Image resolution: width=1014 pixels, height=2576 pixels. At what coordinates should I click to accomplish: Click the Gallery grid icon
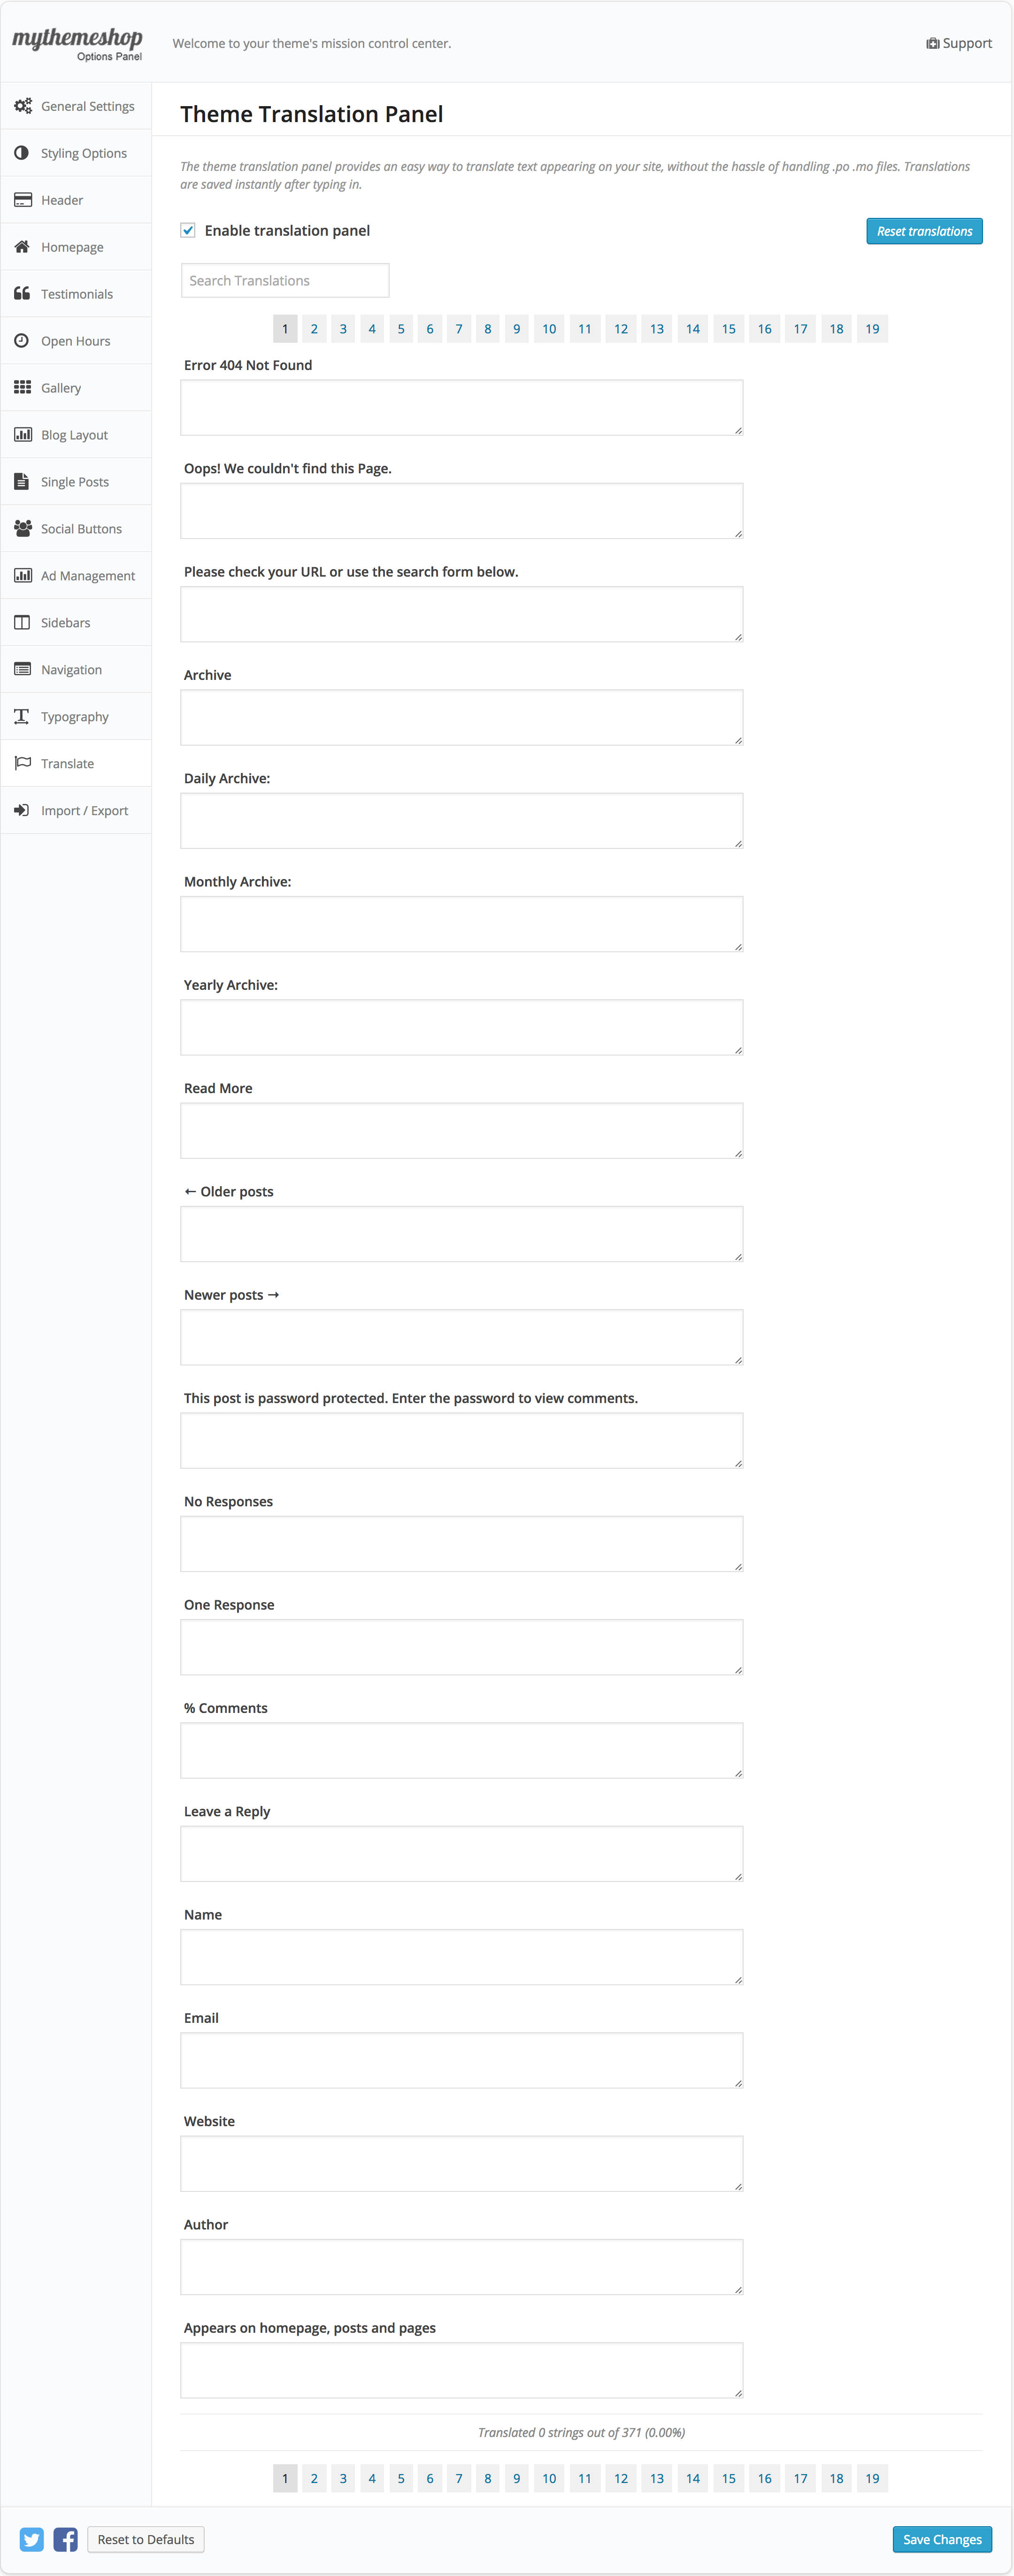22,388
